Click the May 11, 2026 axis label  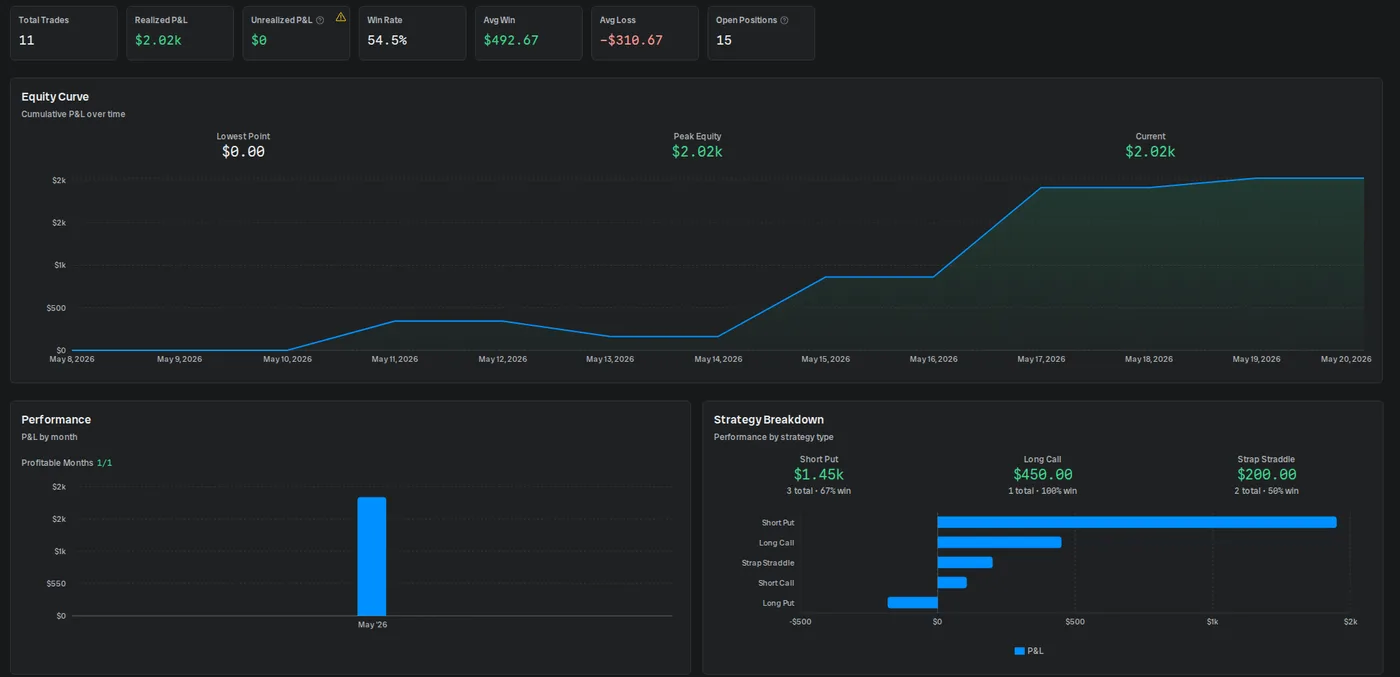tap(395, 359)
